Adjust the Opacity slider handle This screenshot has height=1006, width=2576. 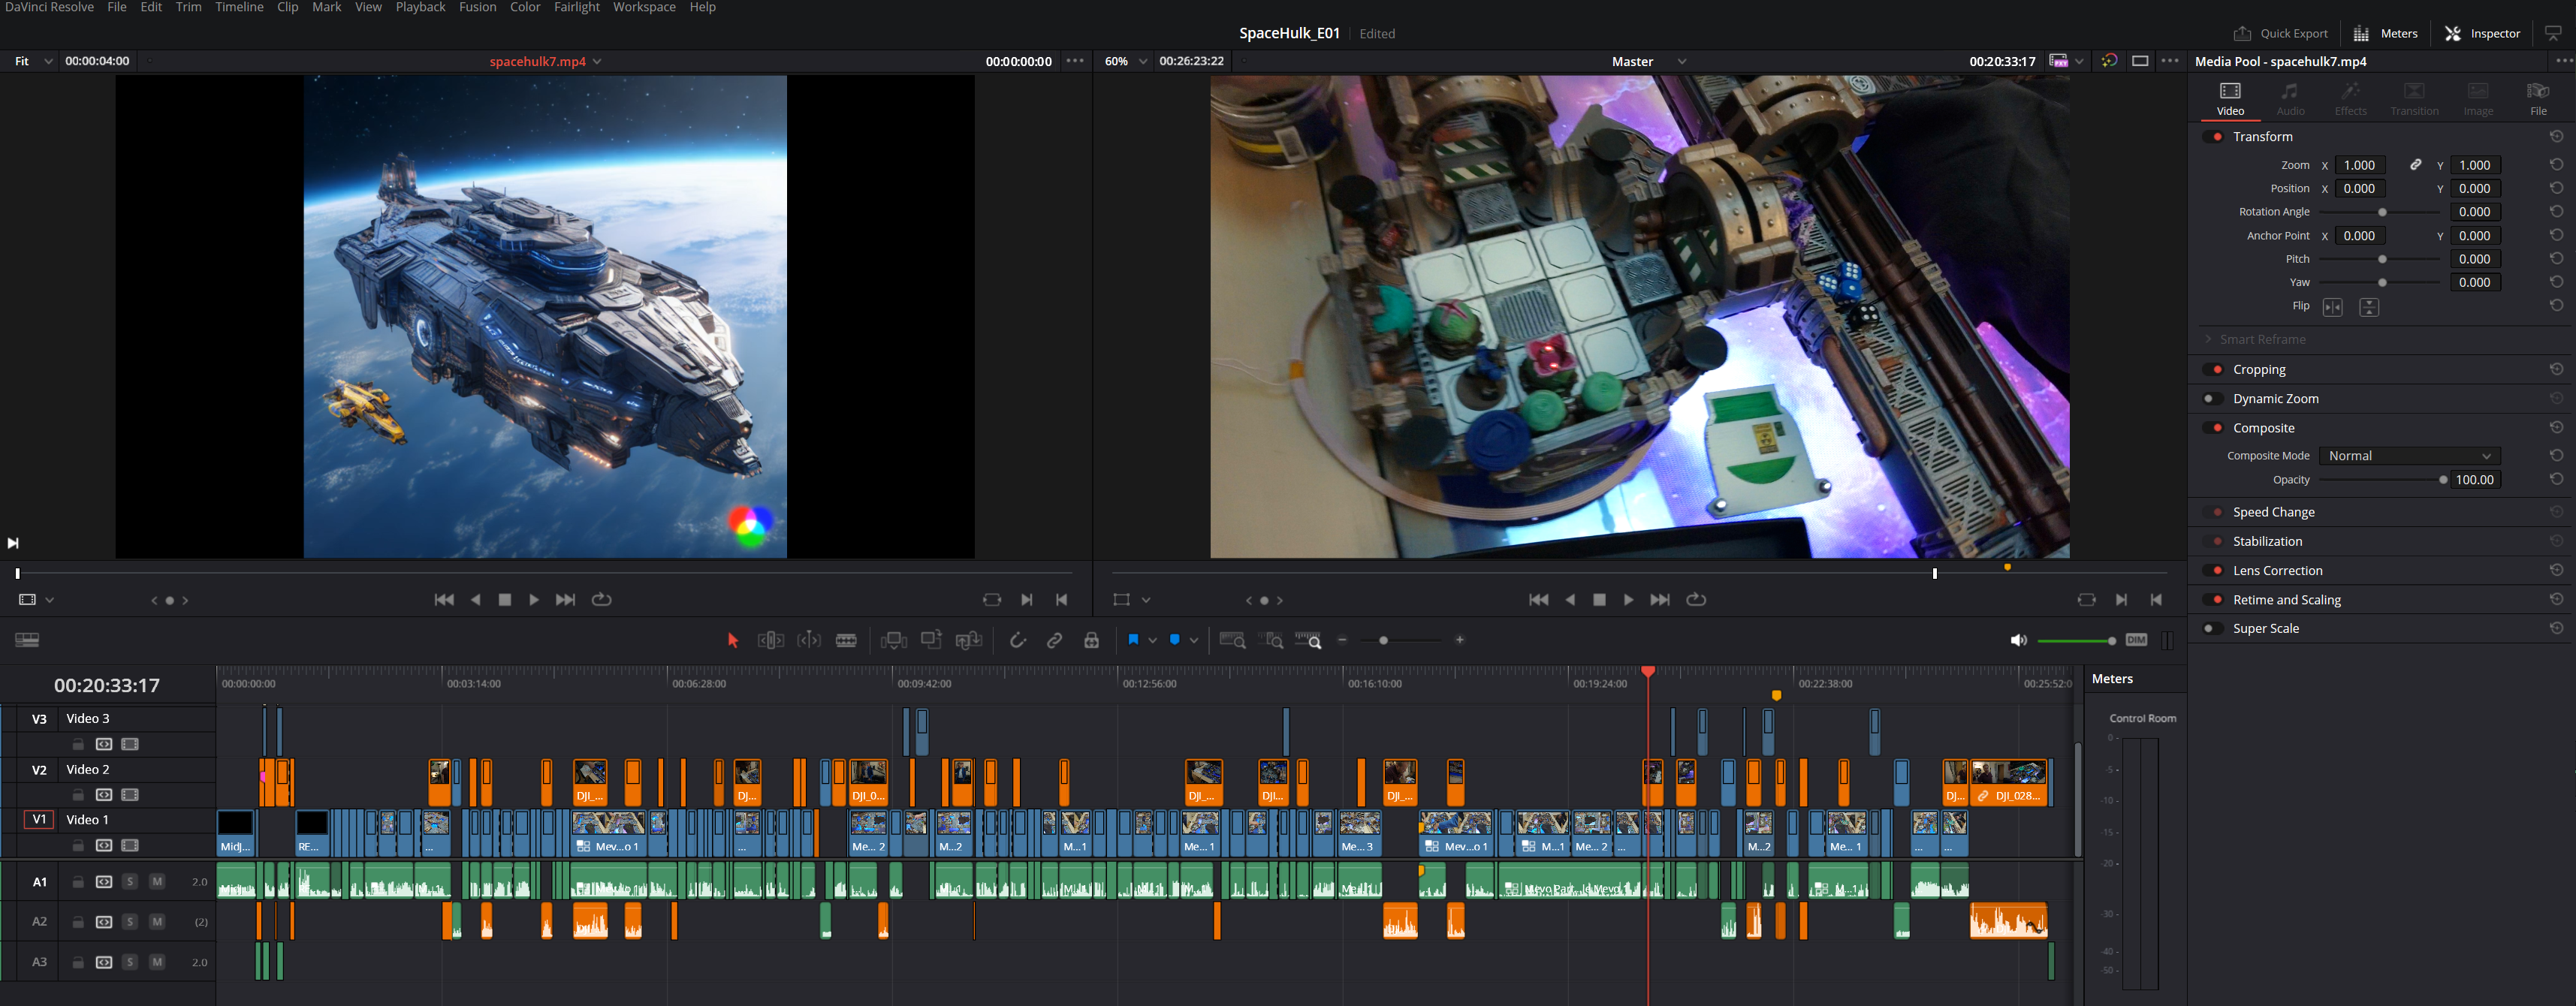click(2443, 480)
